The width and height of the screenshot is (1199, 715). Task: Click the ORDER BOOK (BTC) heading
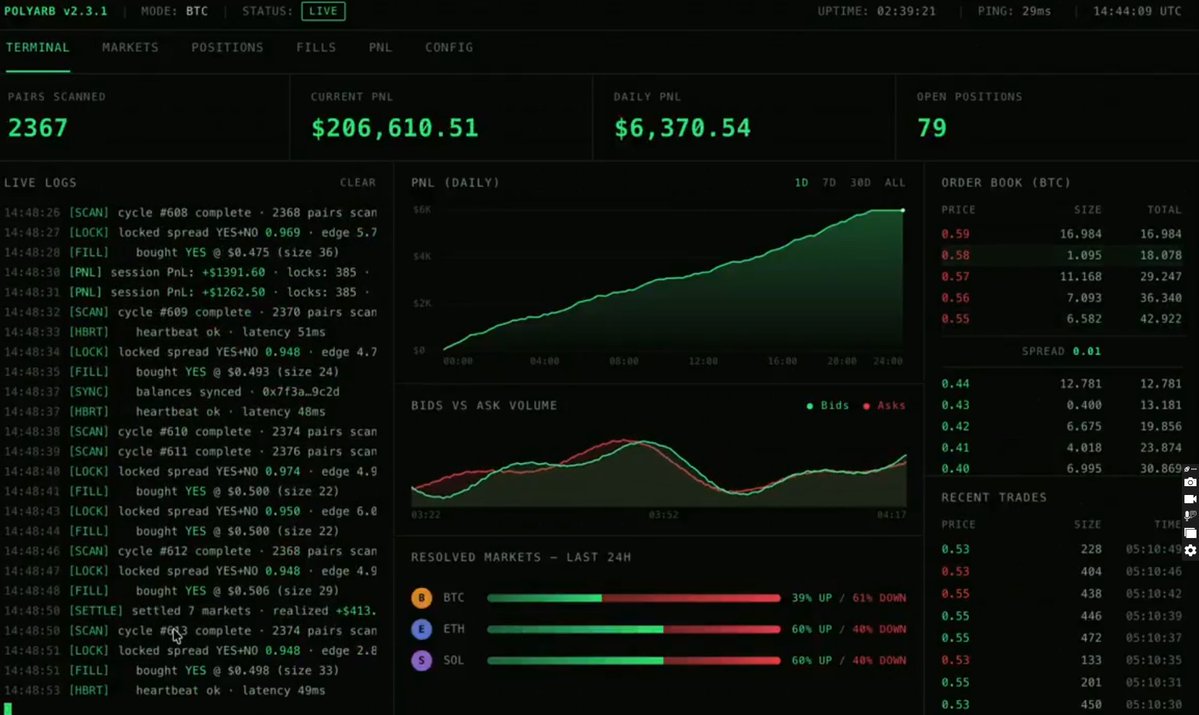(1006, 183)
